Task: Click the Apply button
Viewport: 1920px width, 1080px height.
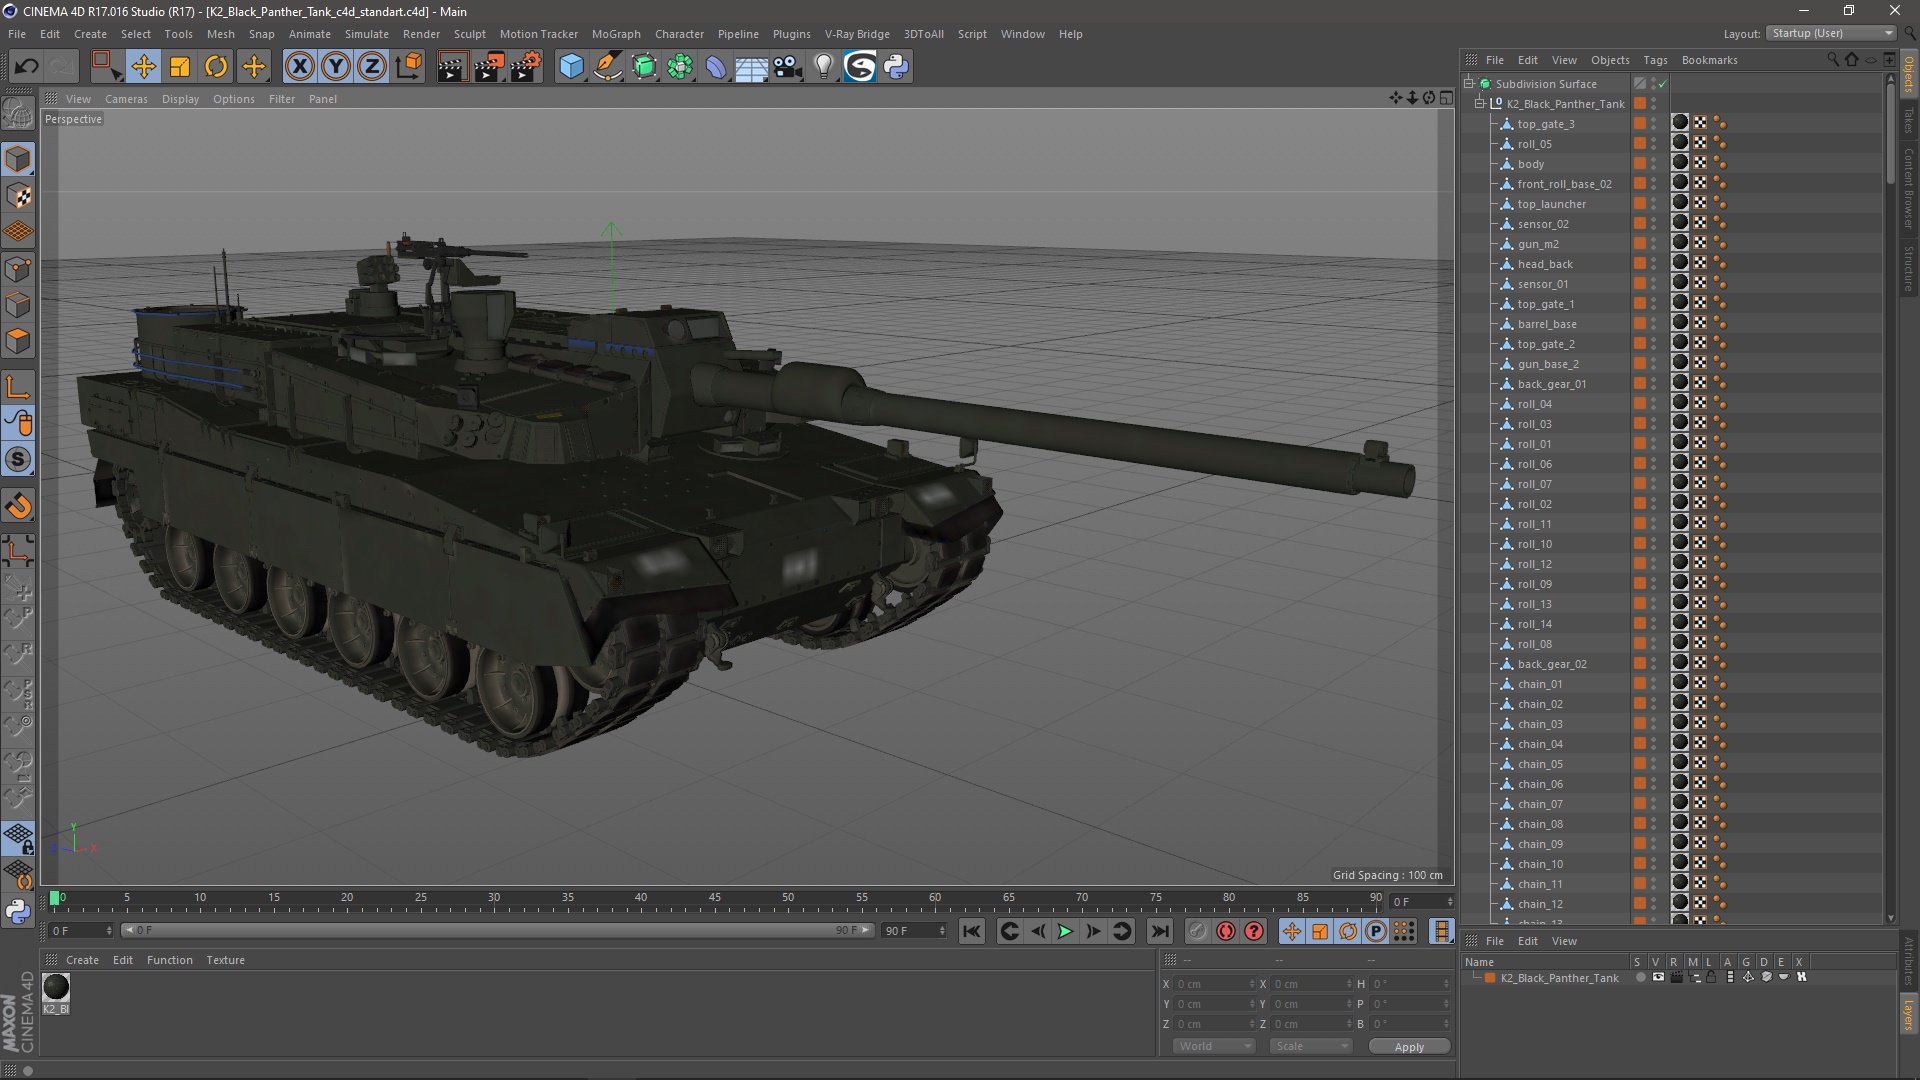Action: 1408,1047
